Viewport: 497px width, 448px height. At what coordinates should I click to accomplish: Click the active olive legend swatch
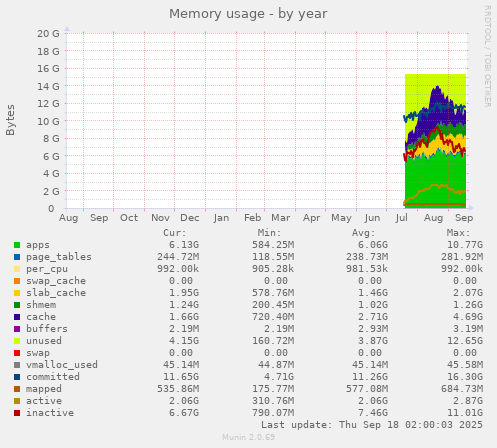coord(17,401)
